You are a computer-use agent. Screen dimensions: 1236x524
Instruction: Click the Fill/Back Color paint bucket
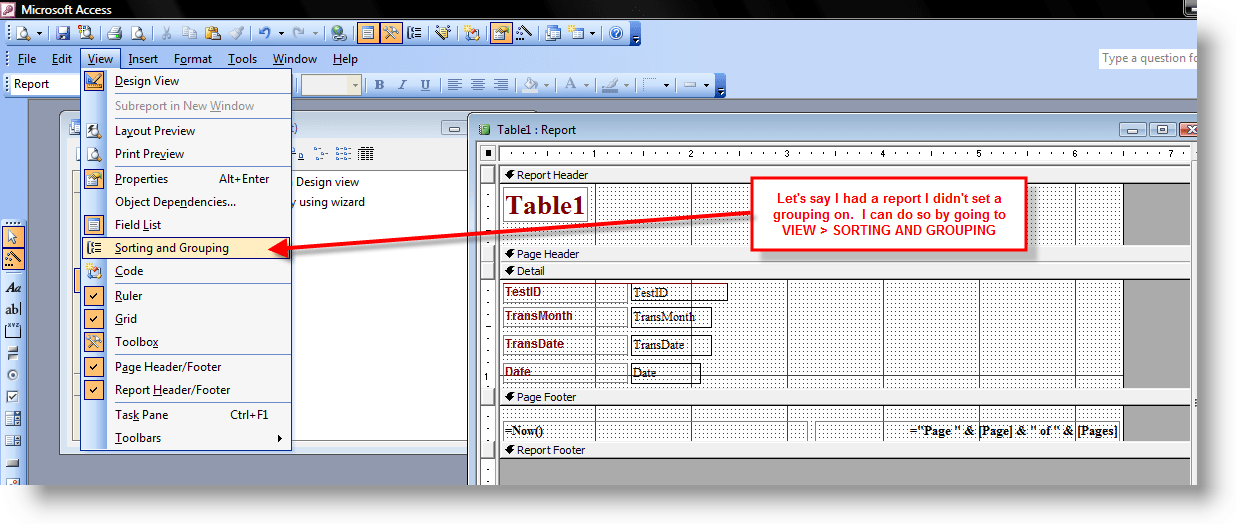pyautogui.click(x=531, y=85)
